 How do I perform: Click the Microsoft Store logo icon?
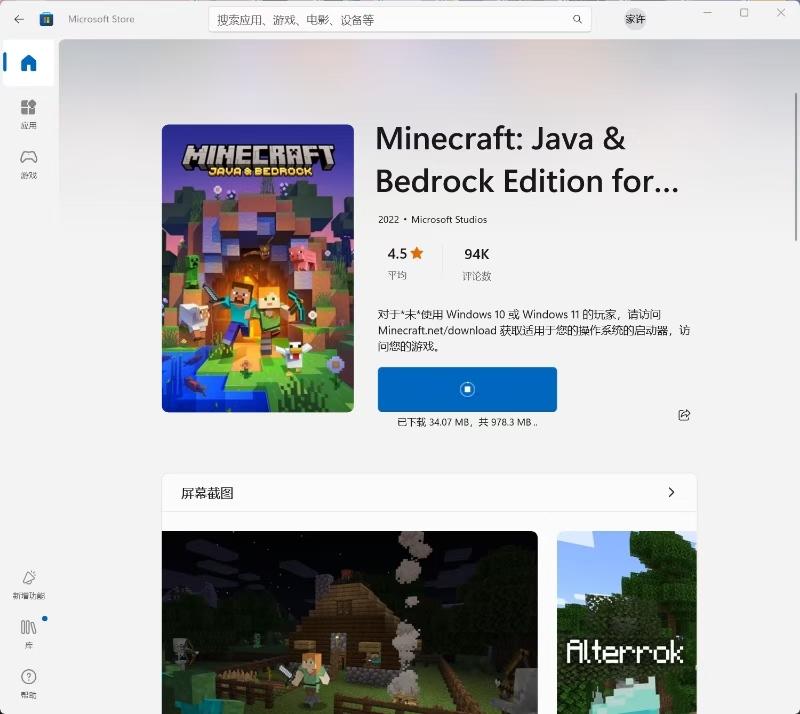click(46, 19)
